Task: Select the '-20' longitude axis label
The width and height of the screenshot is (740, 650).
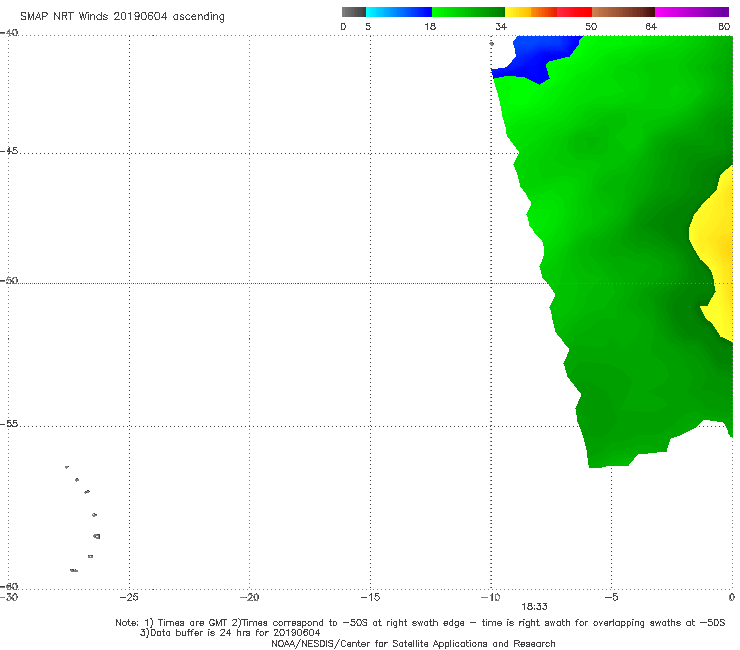Action: (250, 597)
